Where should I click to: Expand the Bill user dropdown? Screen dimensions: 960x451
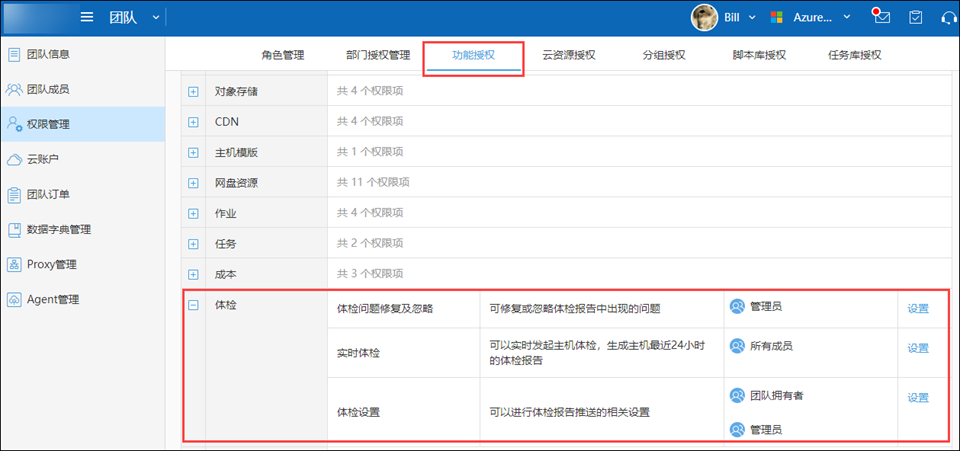pyautogui.click(x=752, y=17)
